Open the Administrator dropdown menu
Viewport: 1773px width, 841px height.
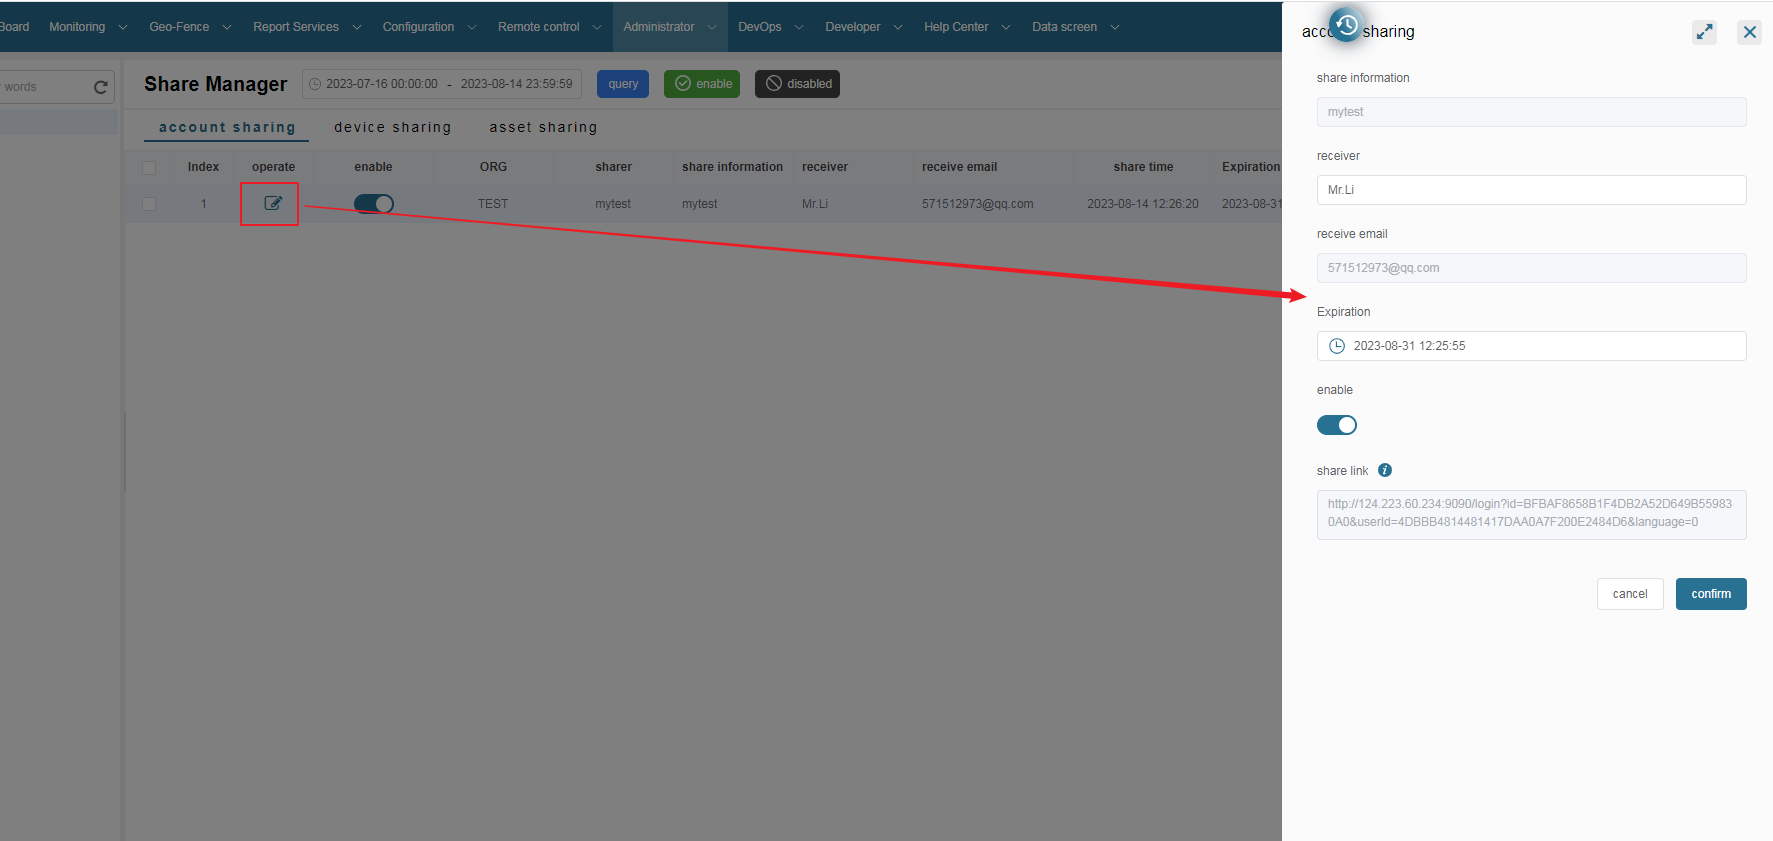(669, 27)
